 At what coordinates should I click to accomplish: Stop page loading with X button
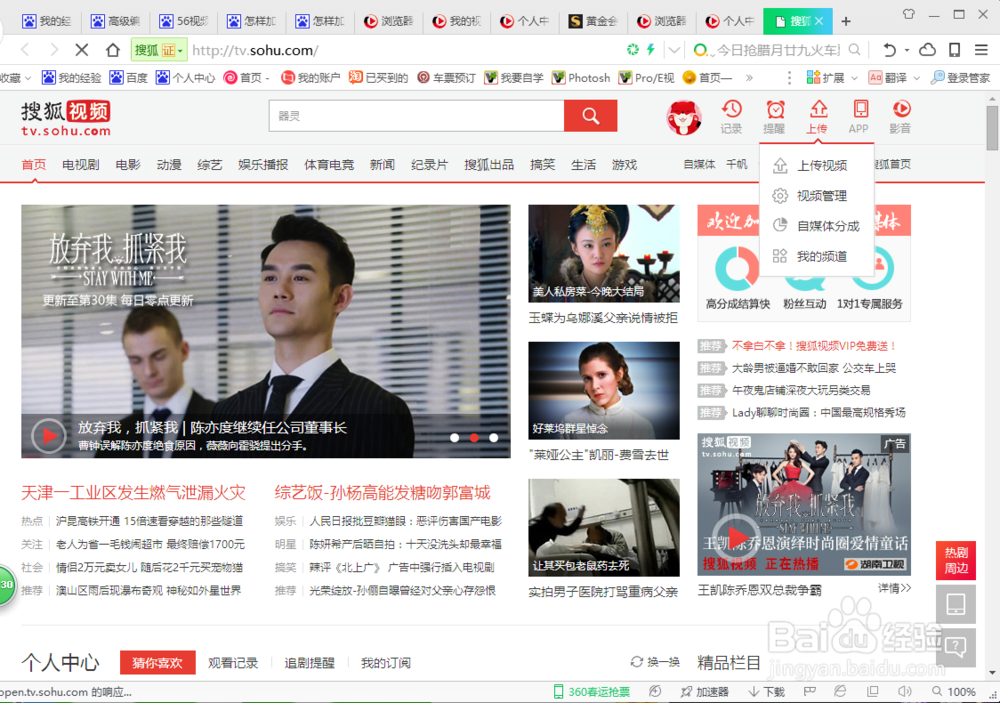82,50
